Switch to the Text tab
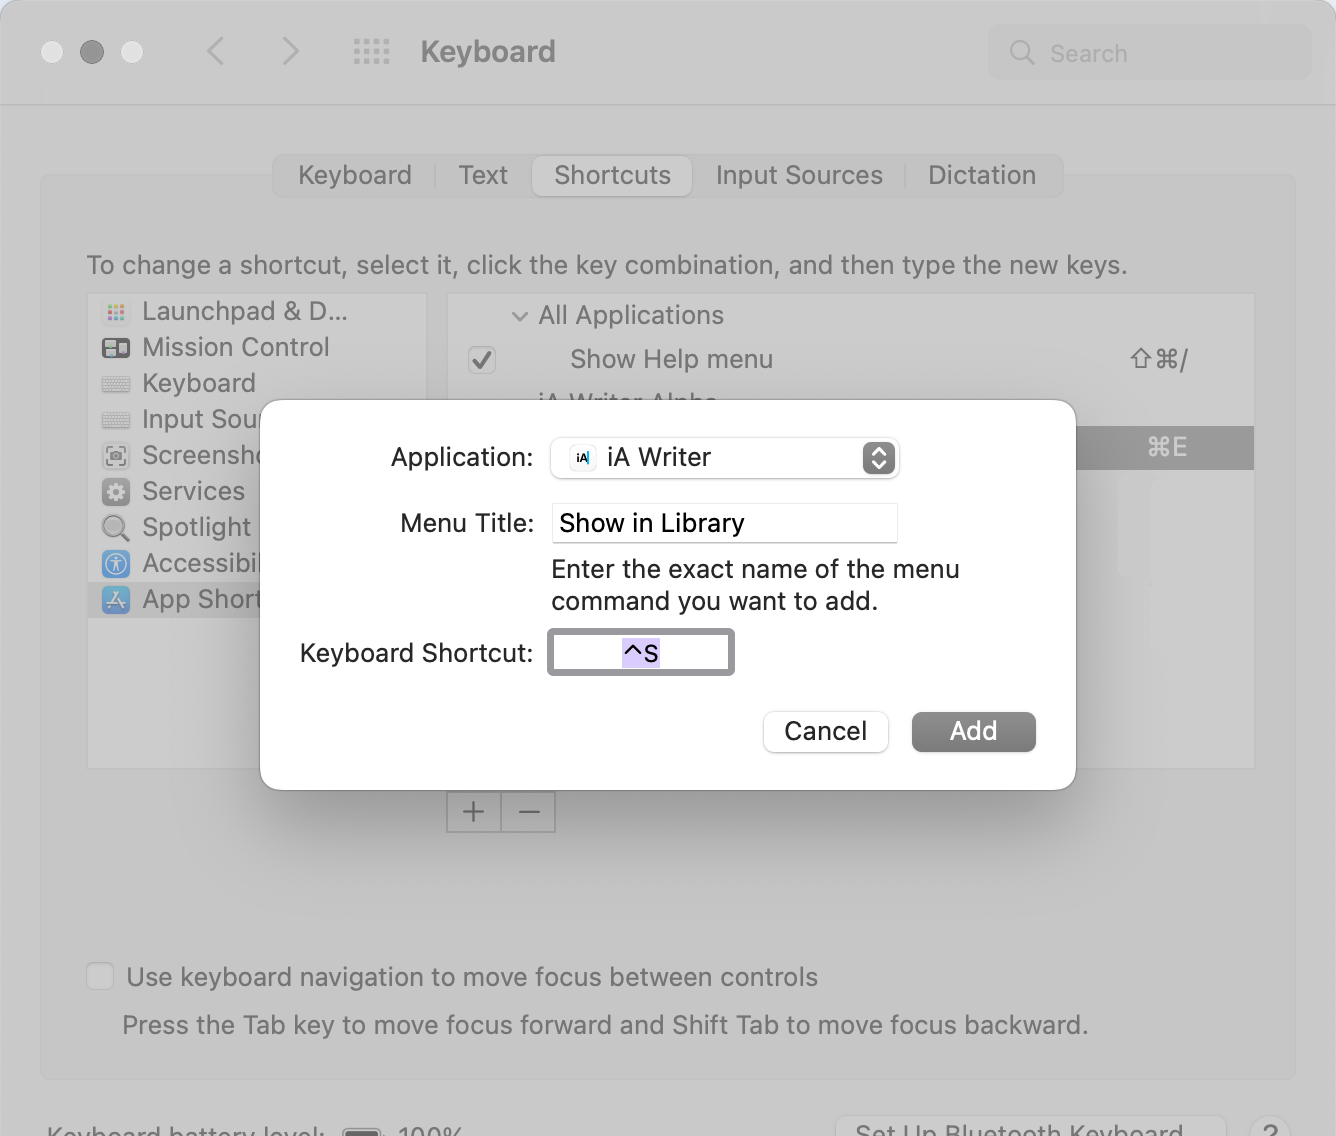The height and width of the screenshot is (1136, 1336). click(483, 175)
